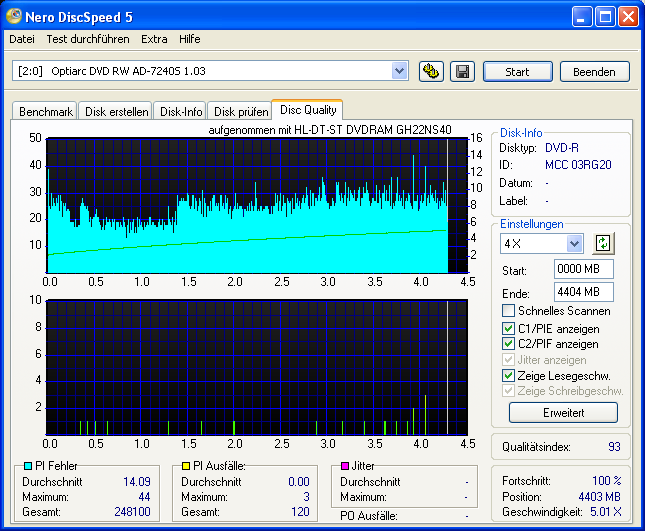This screenshot has width=645, height=531.
Task: Click PI Ausfälle Maximum value 3
Action: pos(306,497)
